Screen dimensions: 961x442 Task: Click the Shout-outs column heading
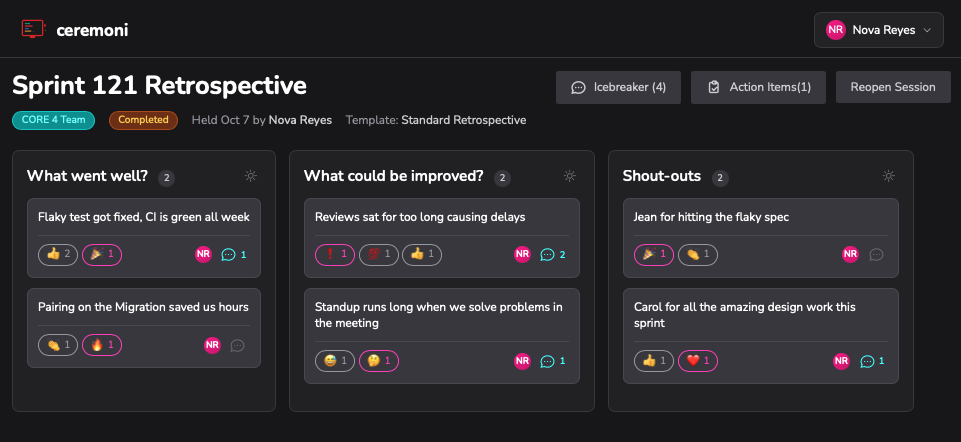coord(662,177)
